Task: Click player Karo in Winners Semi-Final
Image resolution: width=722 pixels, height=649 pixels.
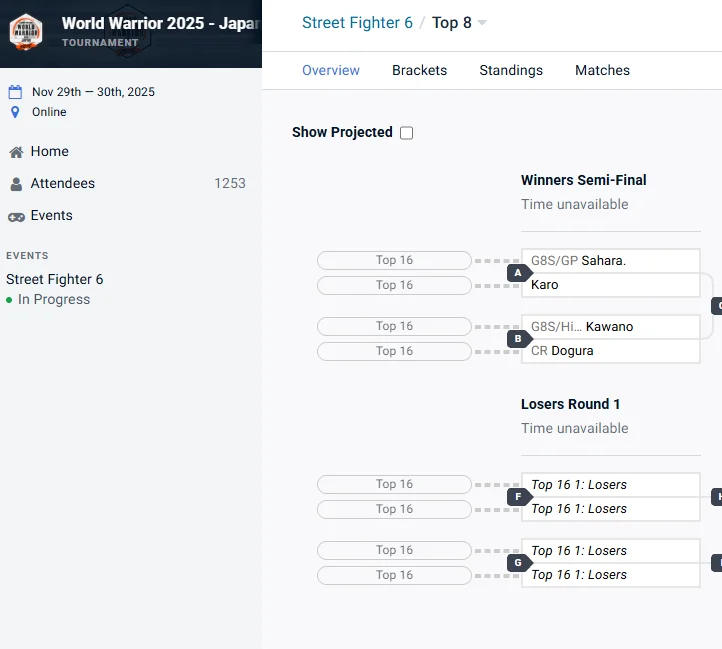Action: click(x=545, y=285)
